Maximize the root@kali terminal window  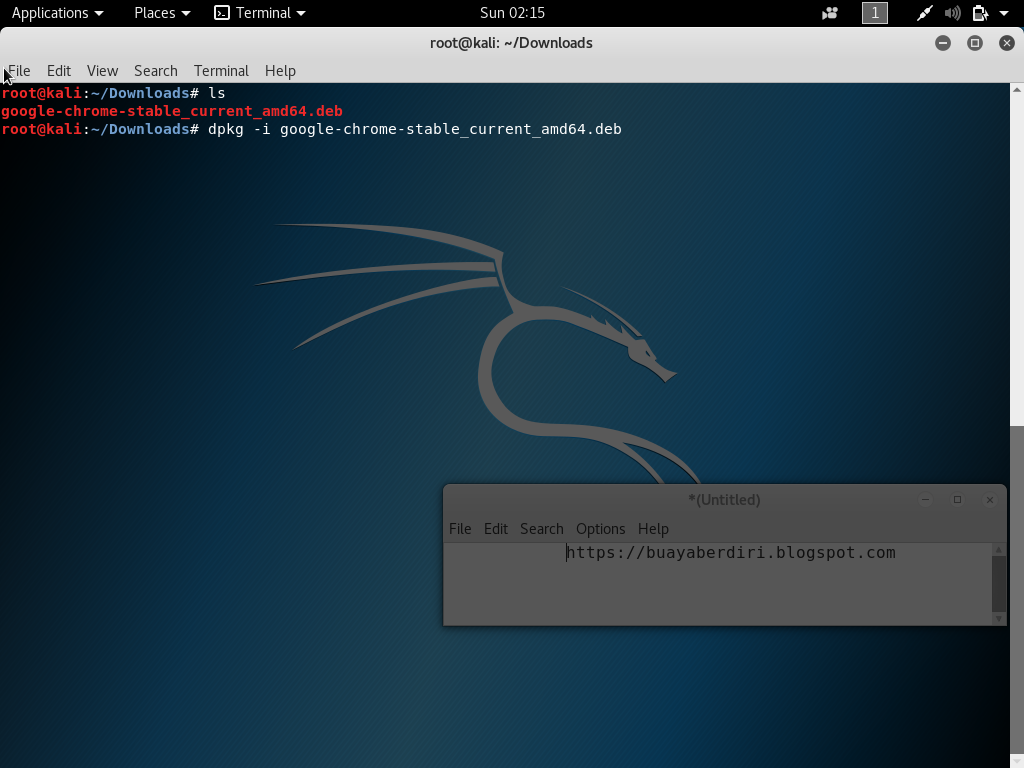(974, 43)
